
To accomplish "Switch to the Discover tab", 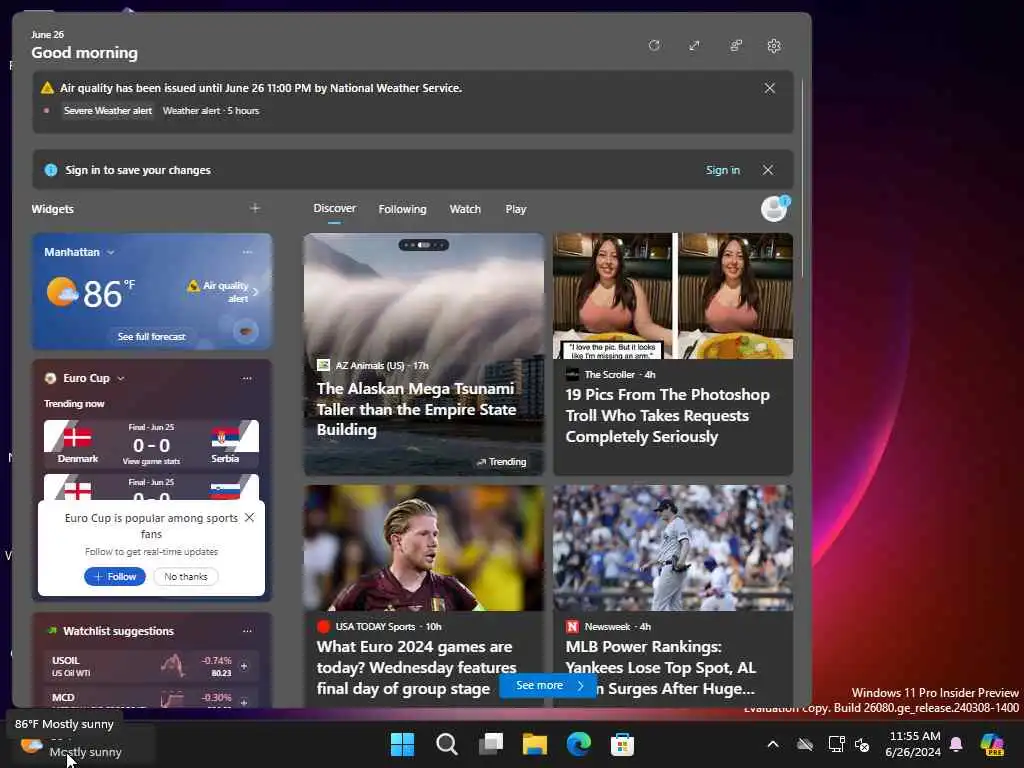I will click(334, 208).
